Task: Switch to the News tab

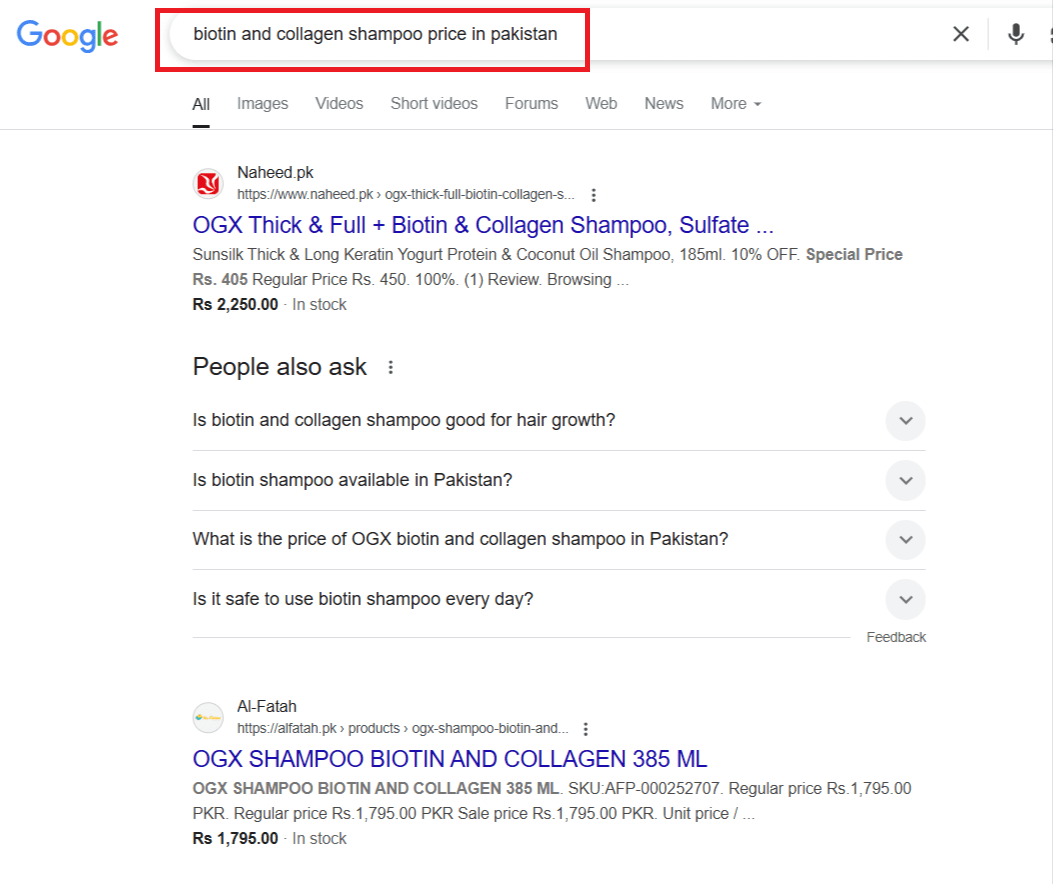Action: (664, 104)
